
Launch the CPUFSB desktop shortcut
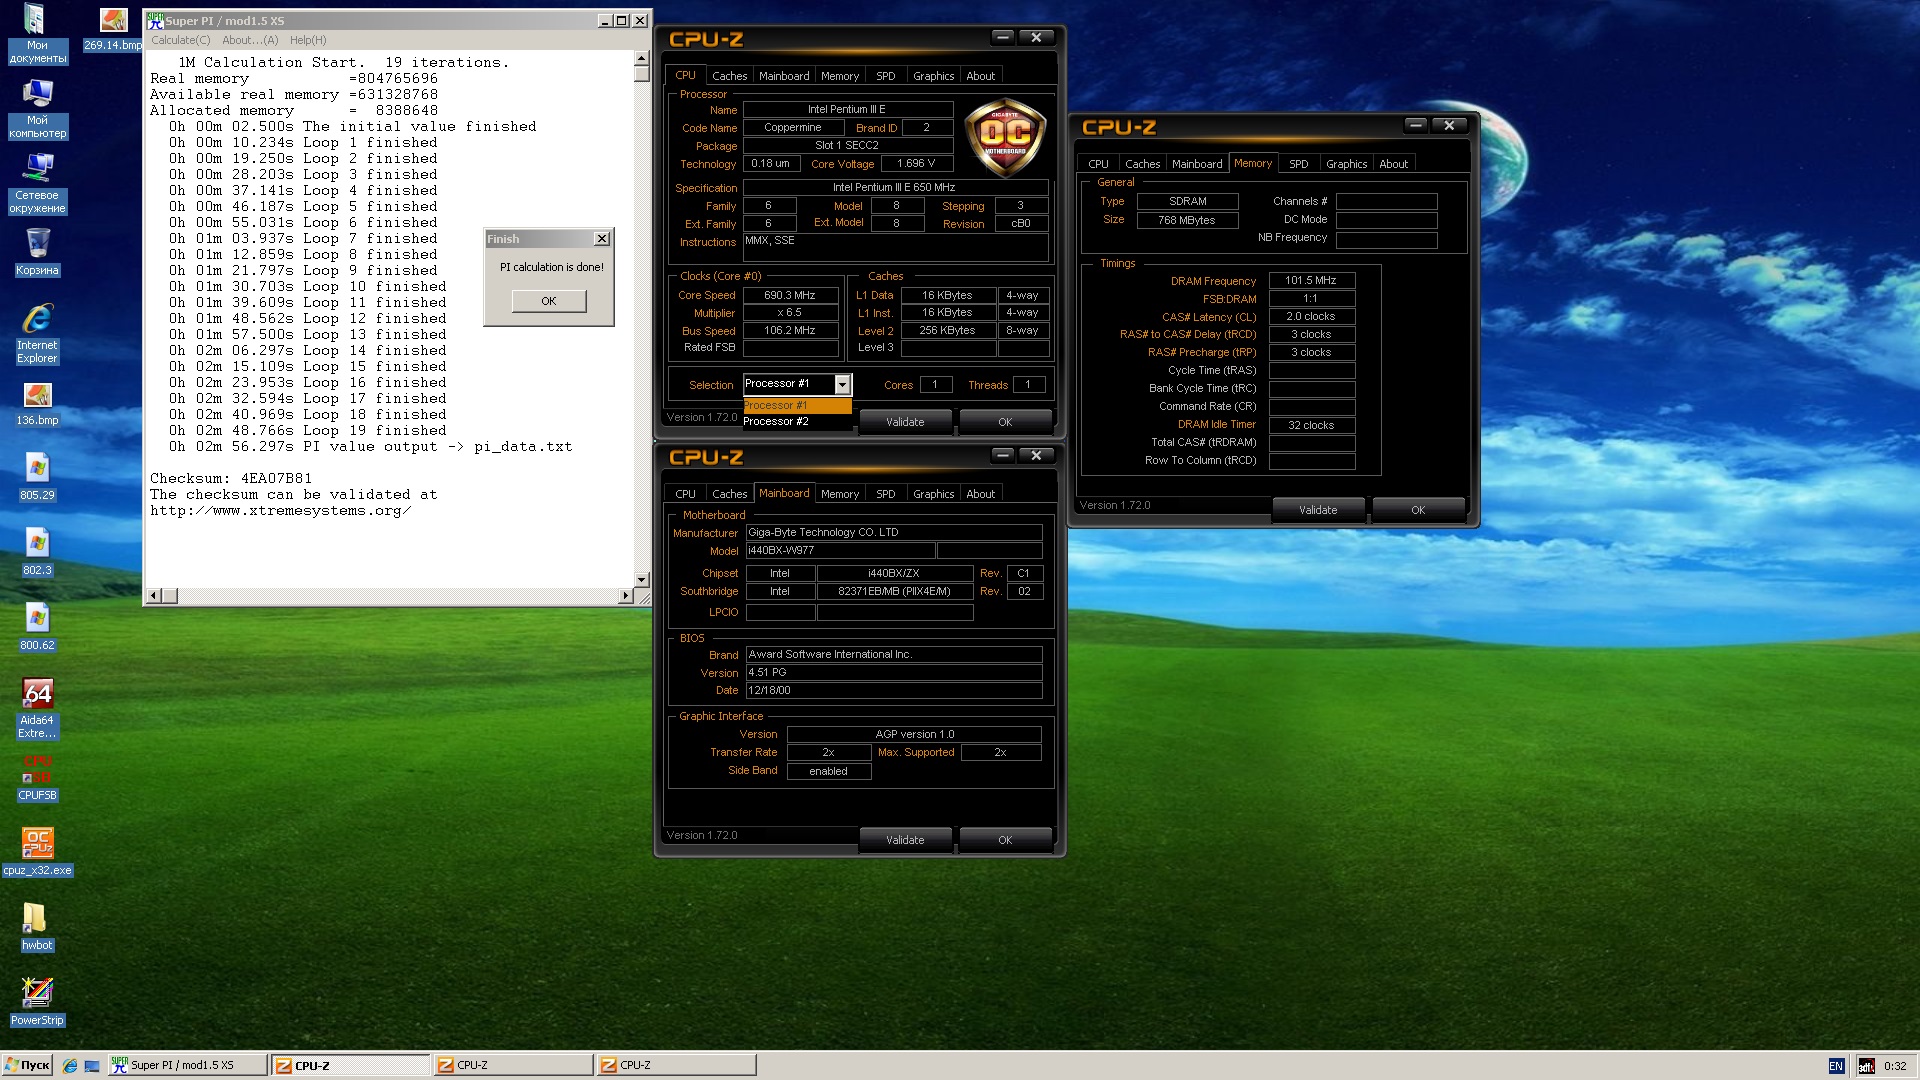click(x=37, y=778)
